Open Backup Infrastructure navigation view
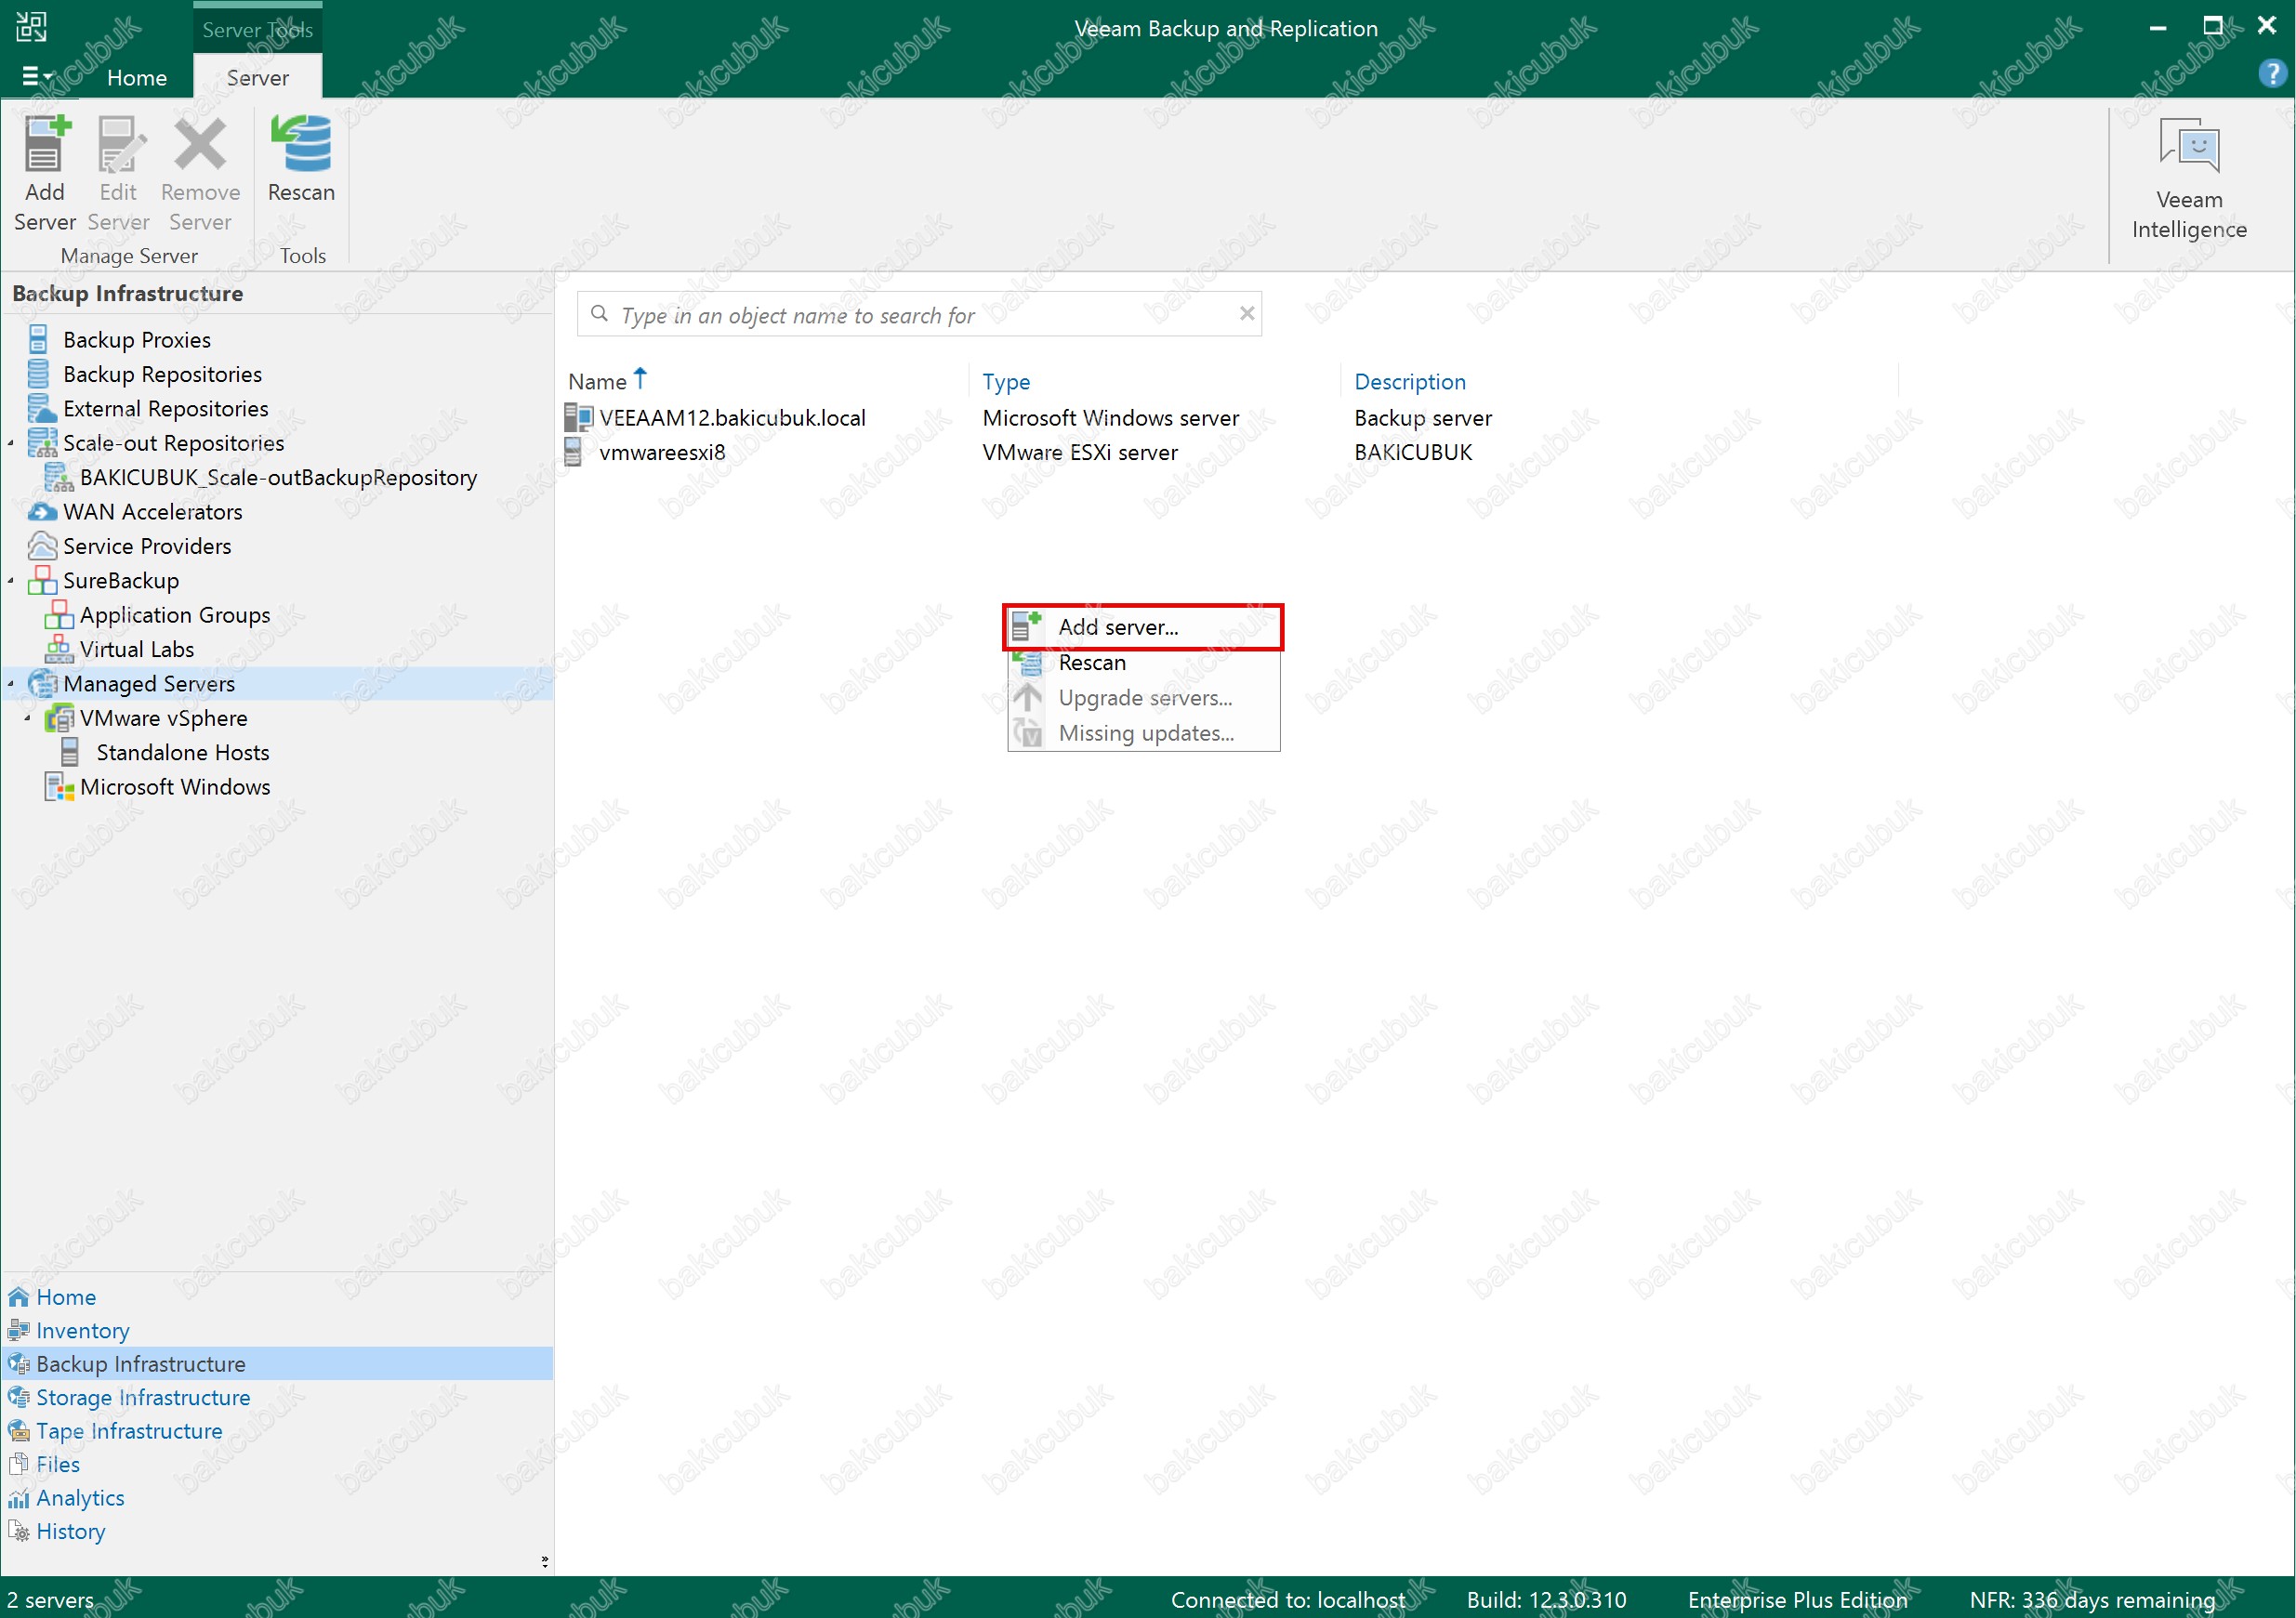Screen dimensions: 2296x1618 (141, 1364)
